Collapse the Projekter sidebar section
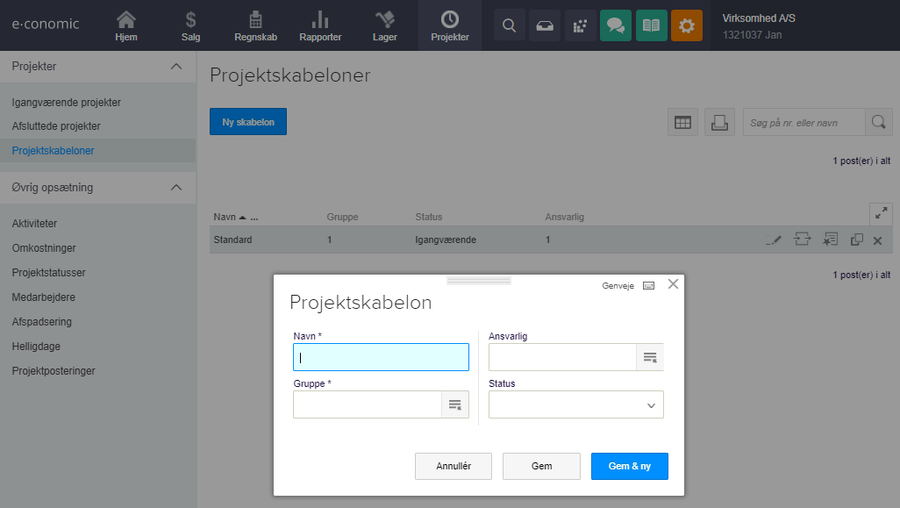This screenshot has height=508, width=900. tap(176, 66)
